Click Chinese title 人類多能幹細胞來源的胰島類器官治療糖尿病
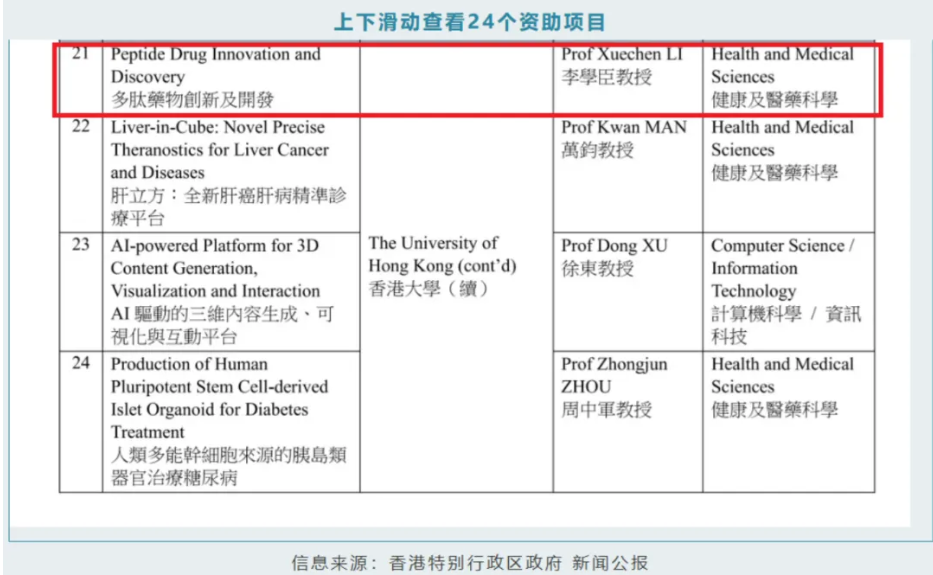This screenshot has width=933, height=575. tap(228, 466)
